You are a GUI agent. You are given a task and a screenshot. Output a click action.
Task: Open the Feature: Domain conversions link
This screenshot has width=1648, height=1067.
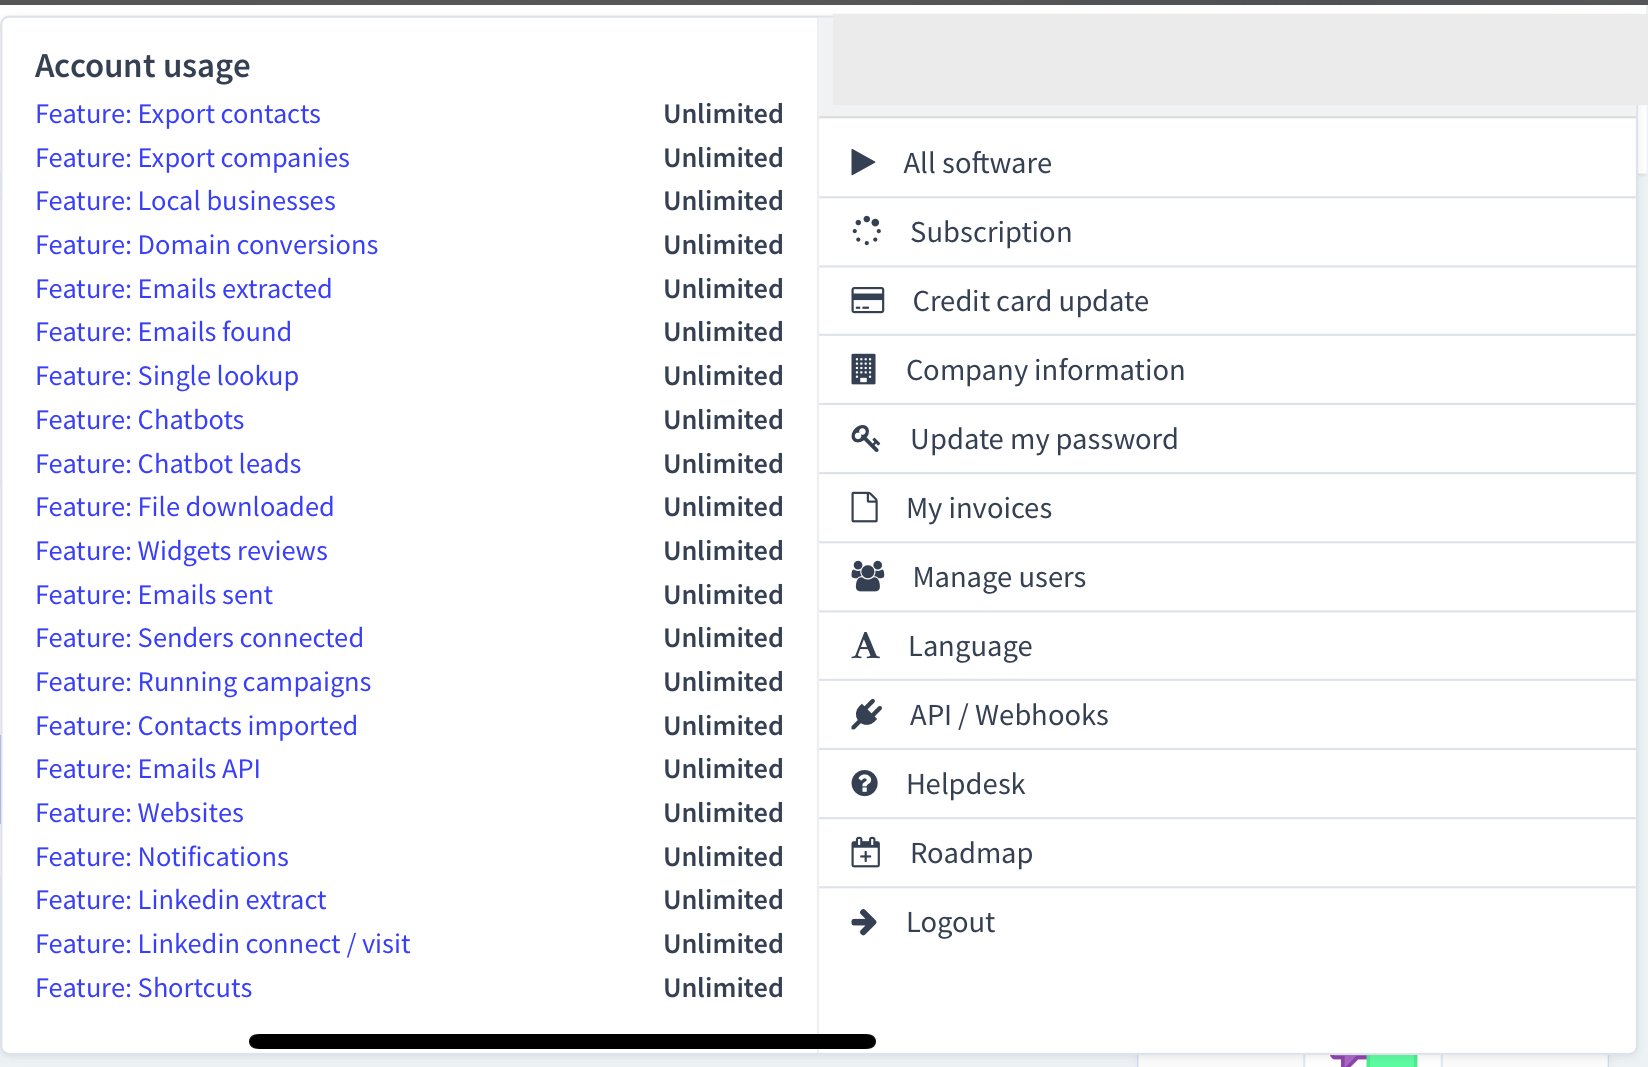tap(207, 245)
